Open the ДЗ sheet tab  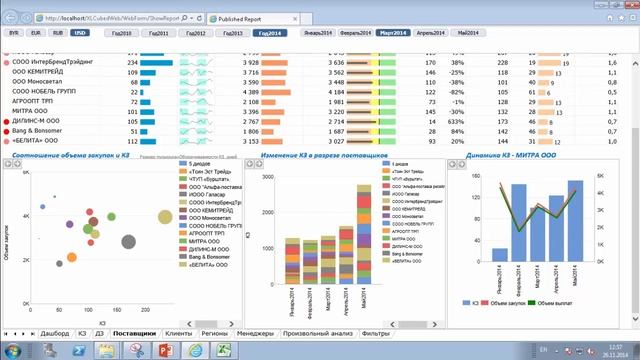[99, 333]
